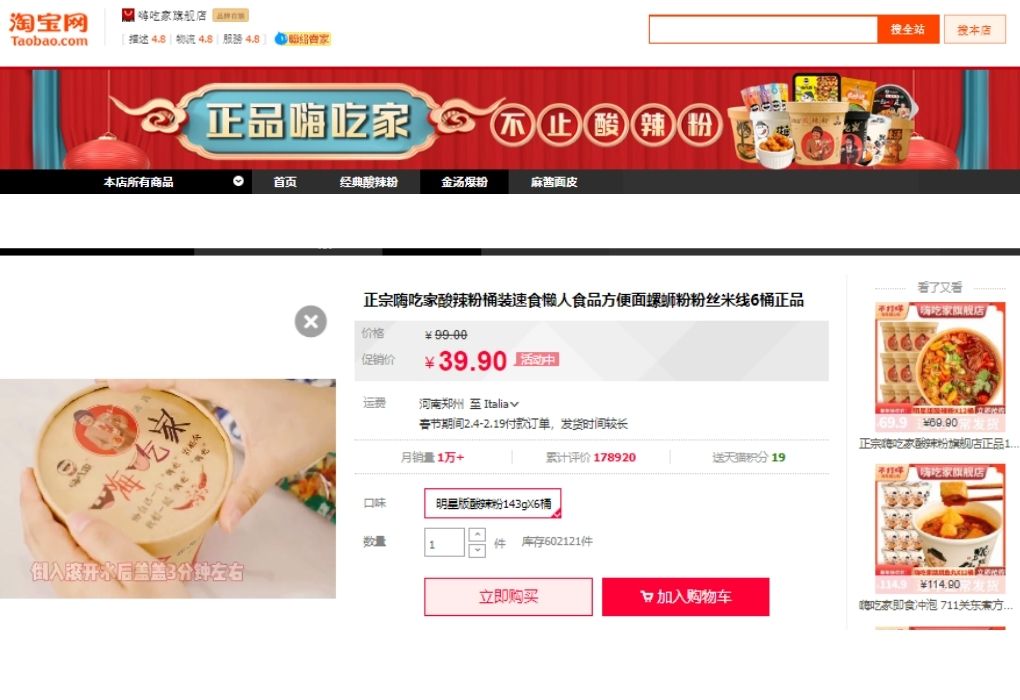Screen dimensions: 1020x700
Task: Click the search input field
Action: pos(763,29)
